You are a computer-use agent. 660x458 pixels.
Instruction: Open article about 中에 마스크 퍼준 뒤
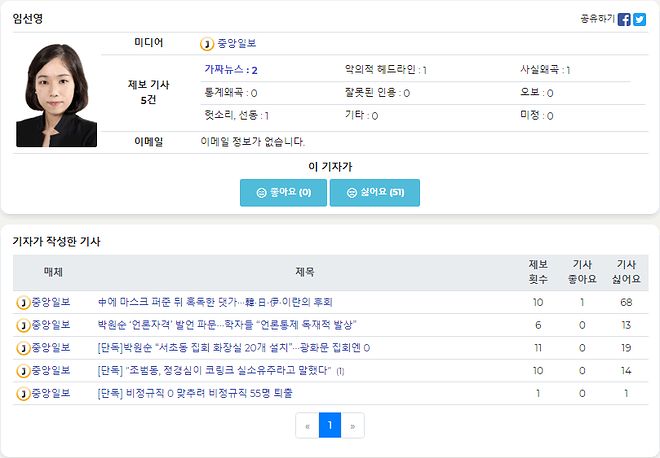point(215,302)
